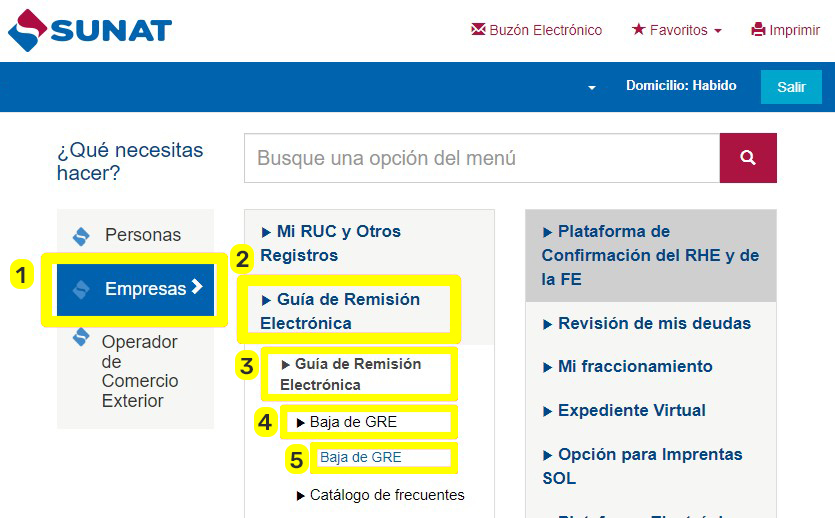Click the Operador de Comercio Exterior icon
Screen dimensions: 835x518
pyautogui.click(x=81, y=337)
